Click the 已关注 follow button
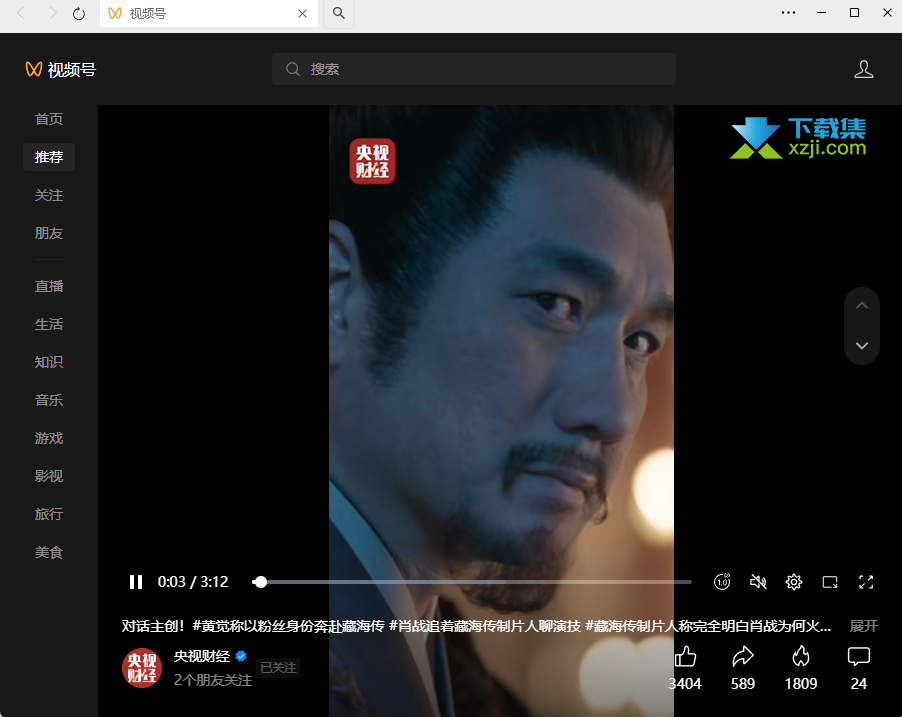Screen dimensions: 902x717 tap(278, 668)
